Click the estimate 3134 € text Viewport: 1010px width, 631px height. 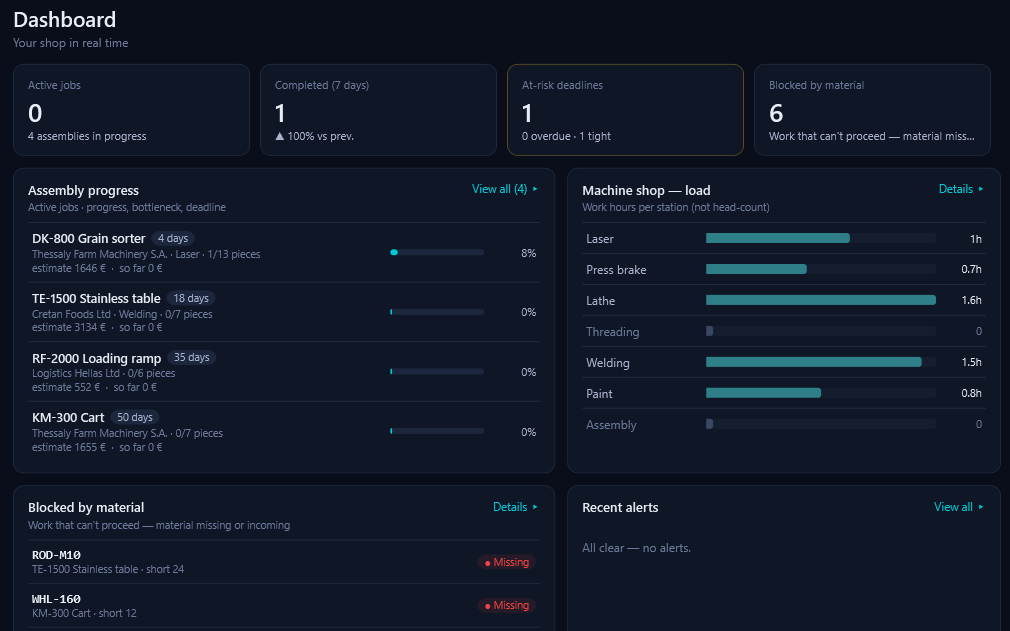coord(69,327)
